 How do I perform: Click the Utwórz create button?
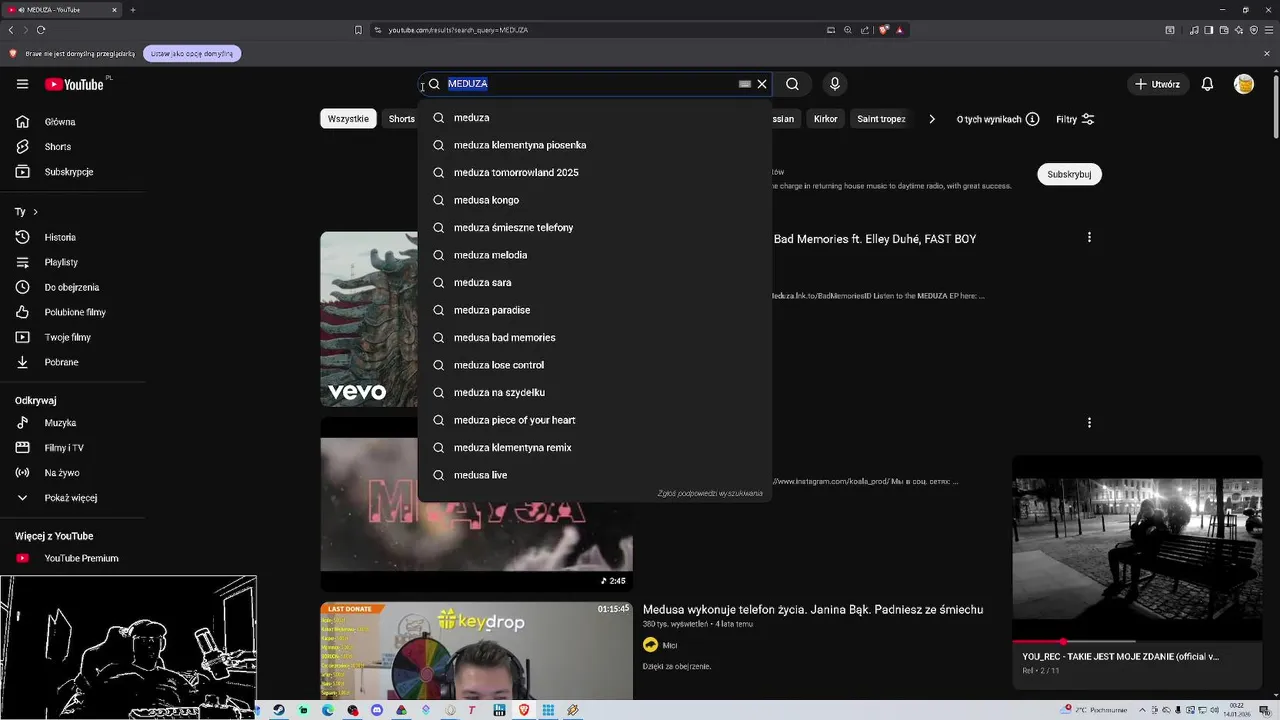click(x=1158, y=84)
